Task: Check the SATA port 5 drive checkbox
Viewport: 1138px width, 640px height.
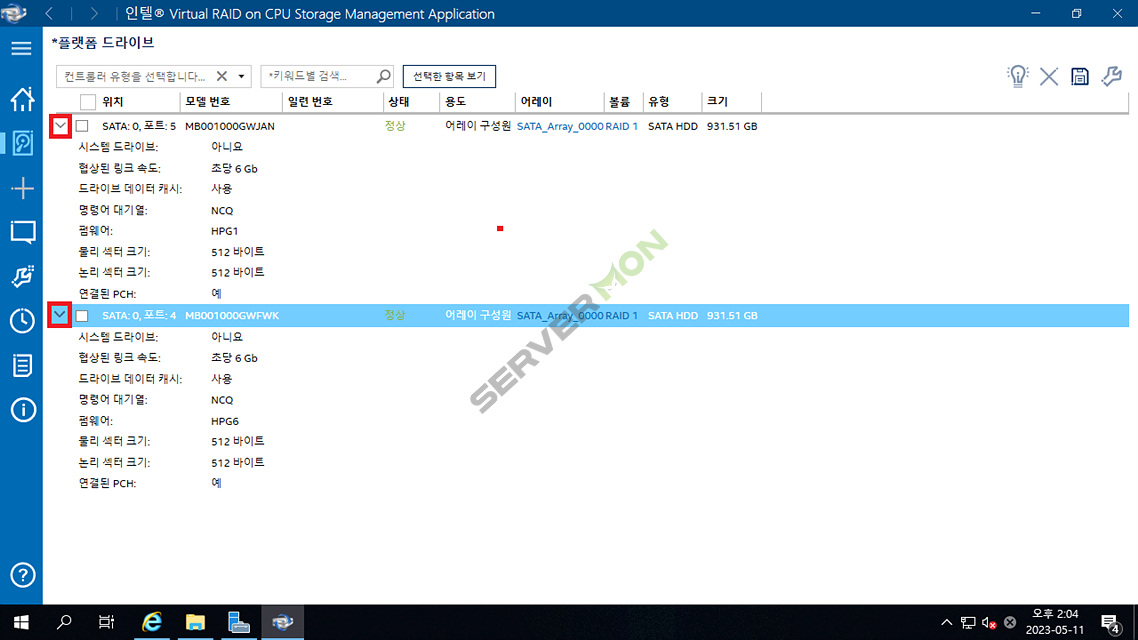Action: tap(82, 126)
